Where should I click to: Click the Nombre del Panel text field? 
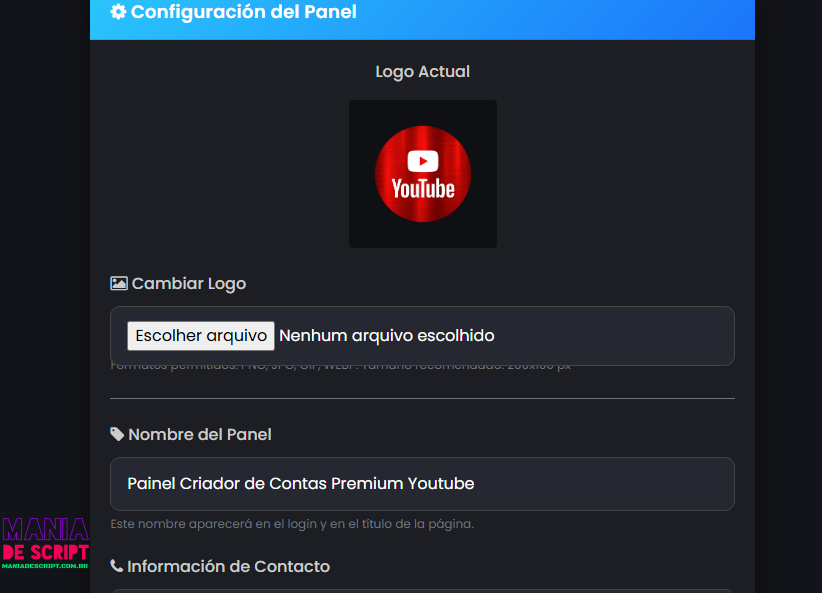point(422,483)
